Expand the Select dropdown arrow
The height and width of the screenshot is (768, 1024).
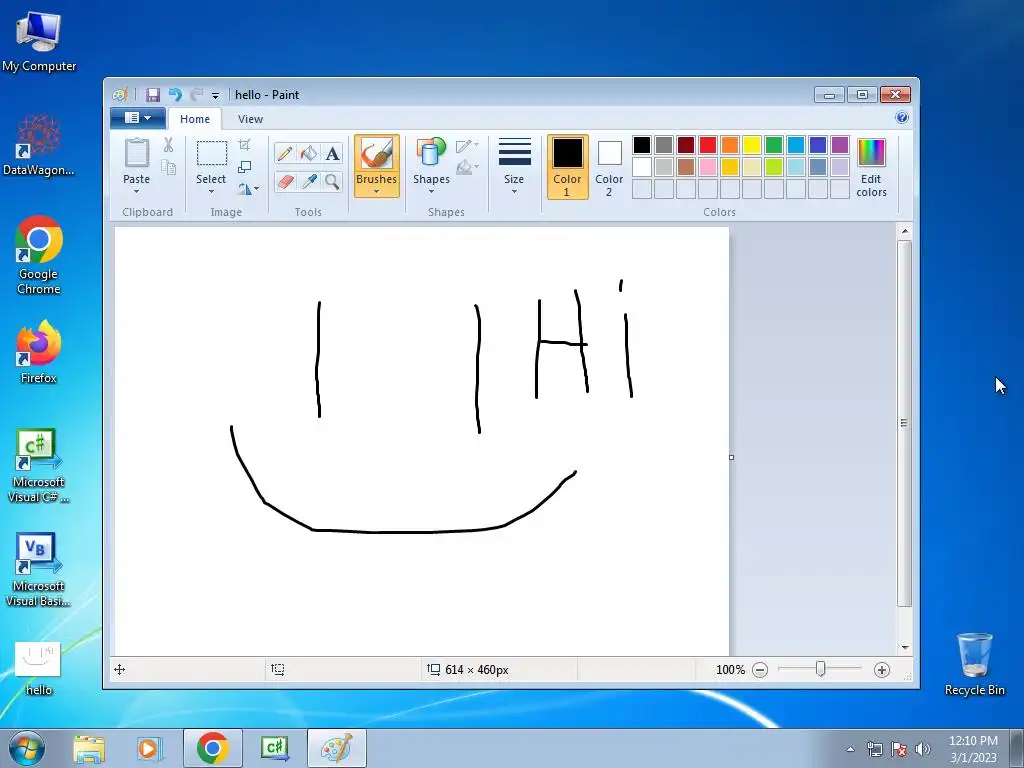pyautogui.click(x=211, y=192)
